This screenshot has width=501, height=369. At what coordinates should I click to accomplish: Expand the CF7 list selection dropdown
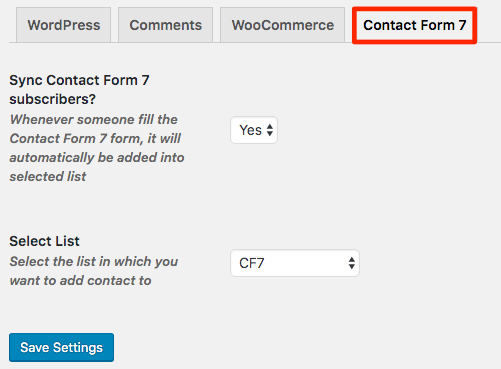295,263
